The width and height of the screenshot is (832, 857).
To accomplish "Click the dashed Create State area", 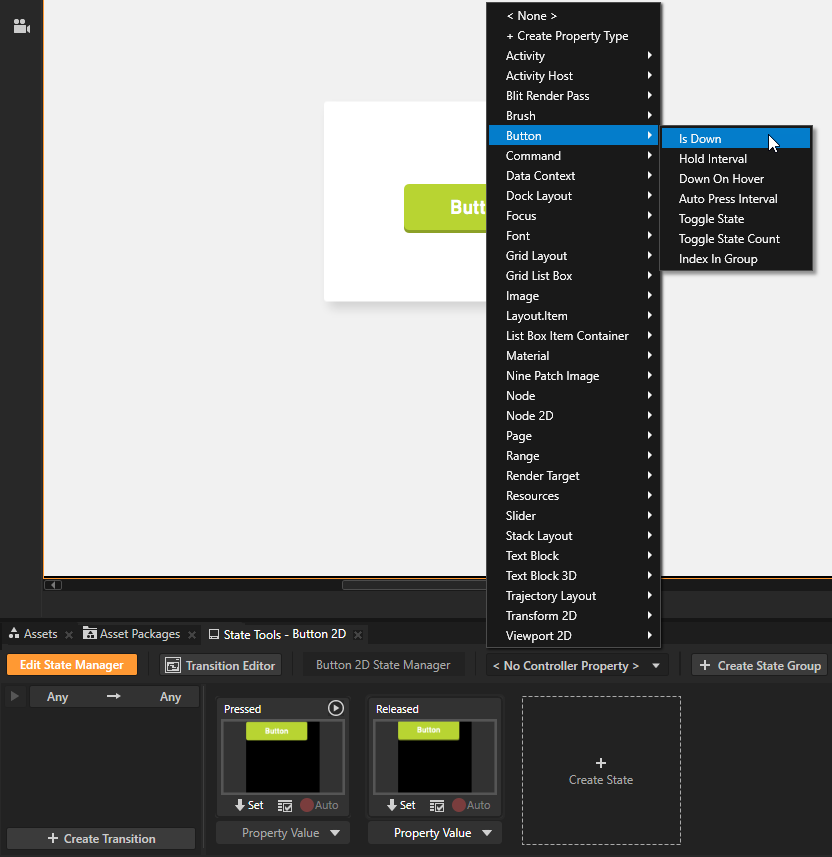I will point(600,770).
